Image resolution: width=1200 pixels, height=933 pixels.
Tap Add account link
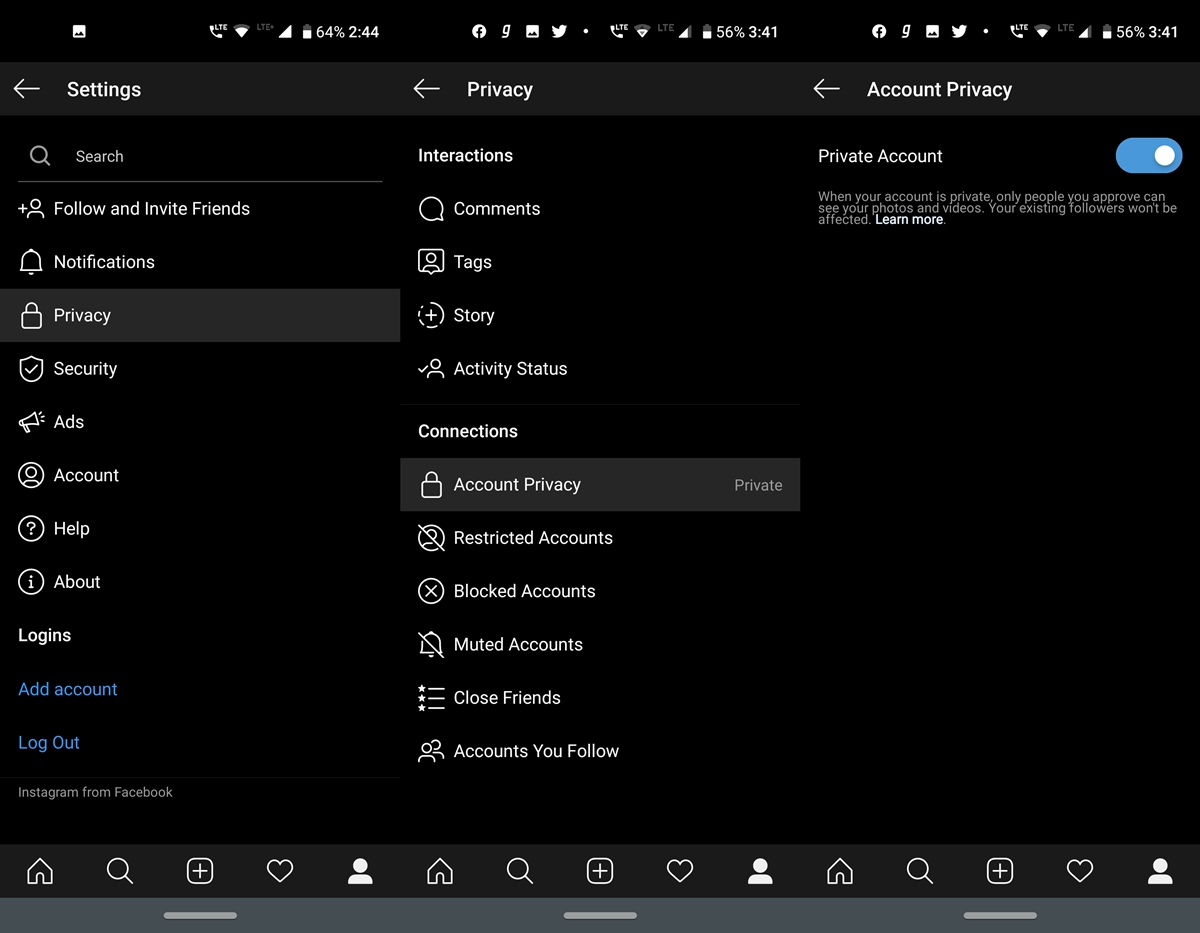point(68,689)
